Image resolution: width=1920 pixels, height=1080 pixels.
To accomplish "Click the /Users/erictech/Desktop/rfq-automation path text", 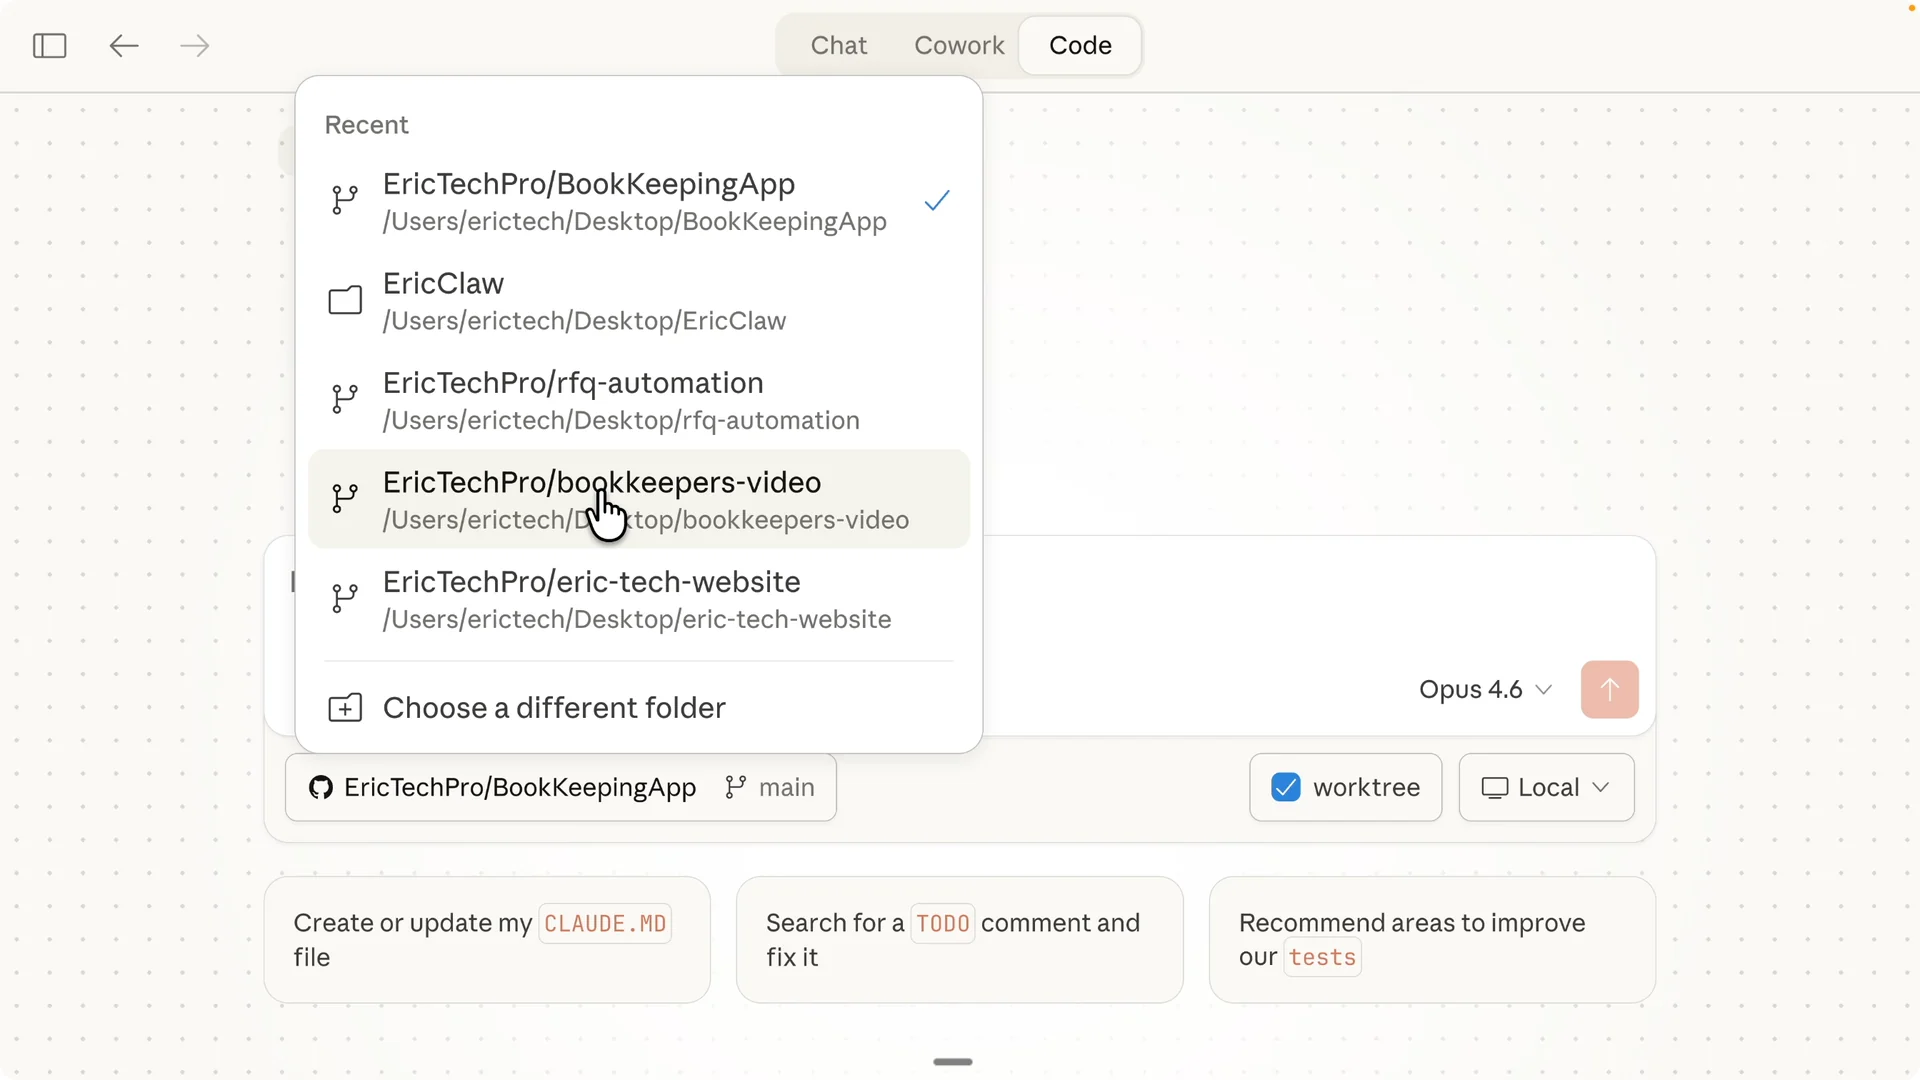I will click(x=621, y=420).
